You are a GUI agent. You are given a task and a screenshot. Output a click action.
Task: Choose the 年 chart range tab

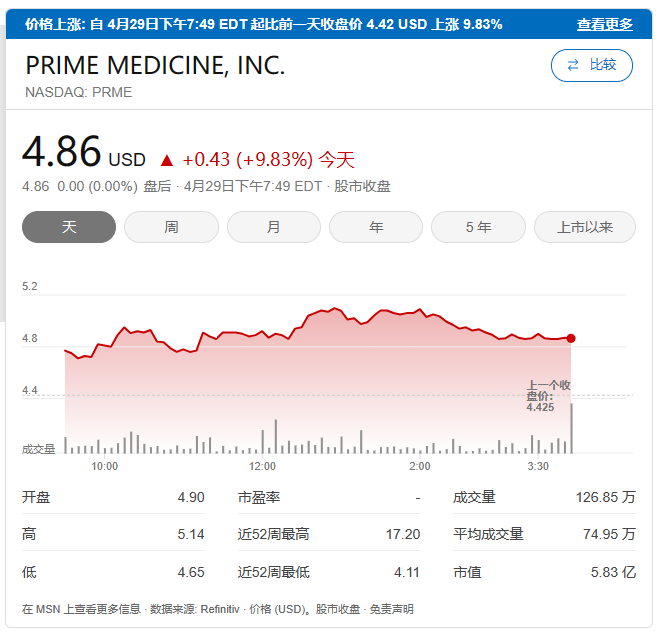click(376, 227)
